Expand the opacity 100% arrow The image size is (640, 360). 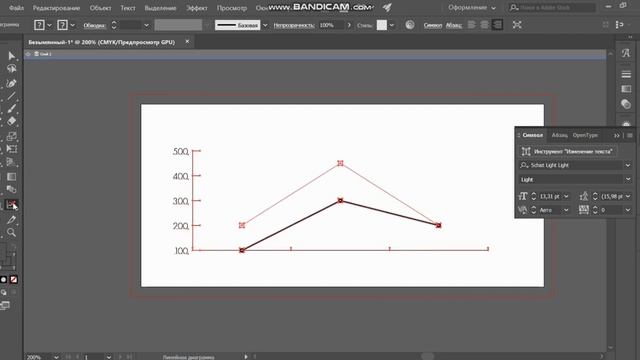click(349, 25)
